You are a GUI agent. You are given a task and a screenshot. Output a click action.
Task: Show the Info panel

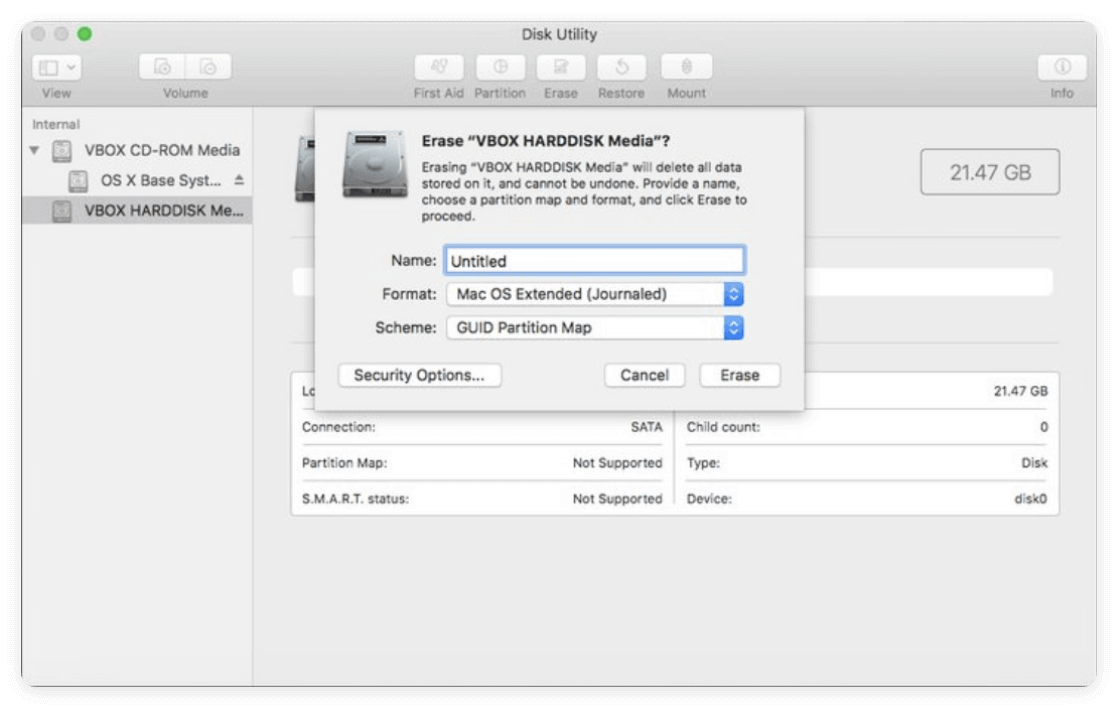1062,67
